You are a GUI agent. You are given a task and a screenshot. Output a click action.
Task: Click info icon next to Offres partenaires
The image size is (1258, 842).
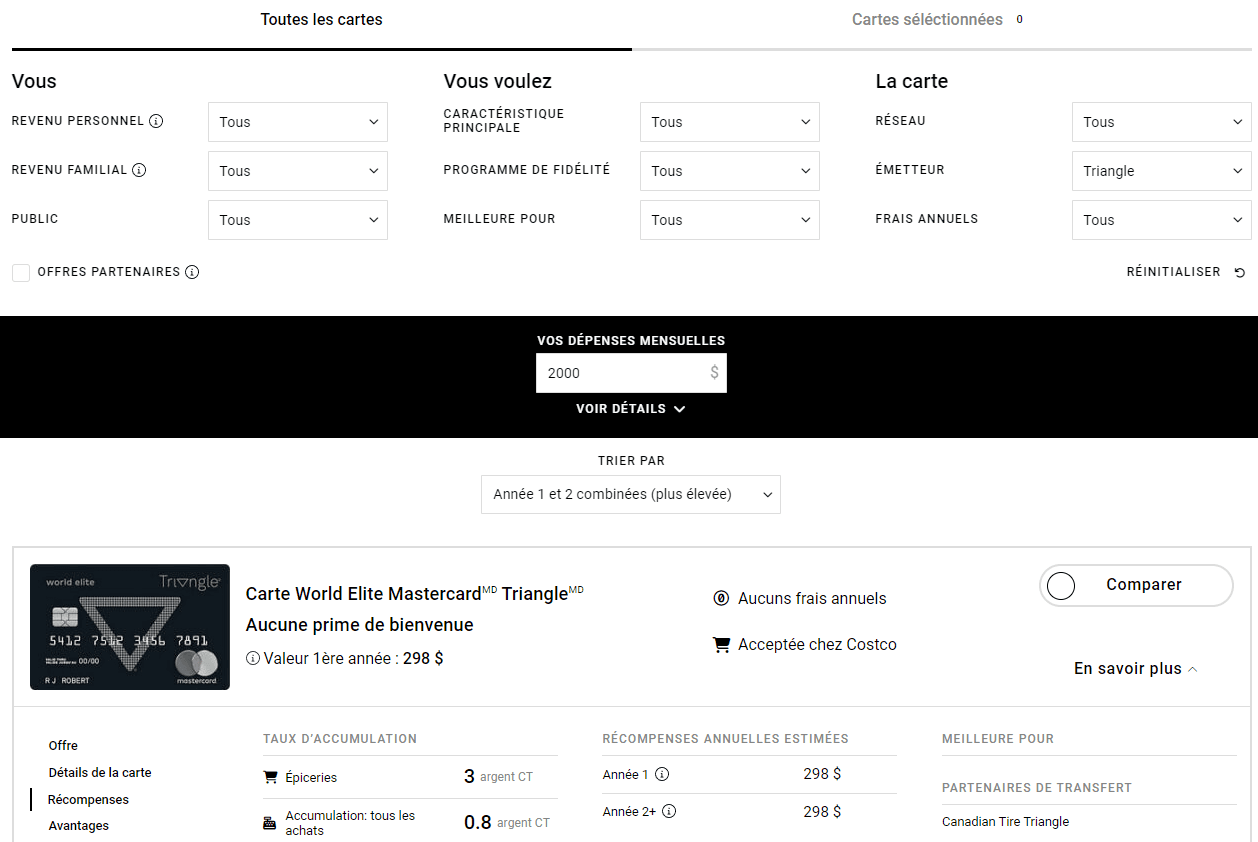(192, 272)
